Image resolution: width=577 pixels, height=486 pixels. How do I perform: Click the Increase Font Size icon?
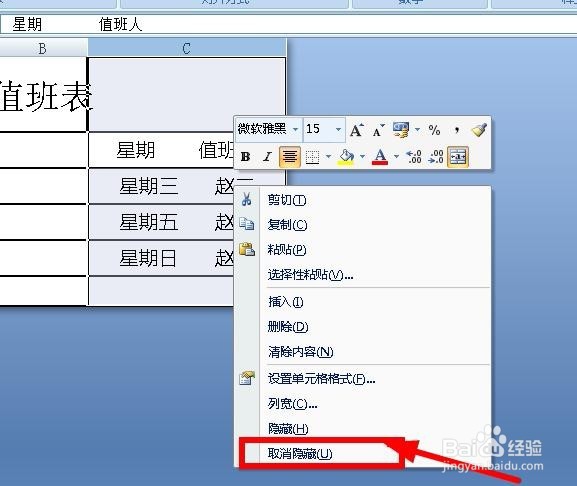point(356,130)
